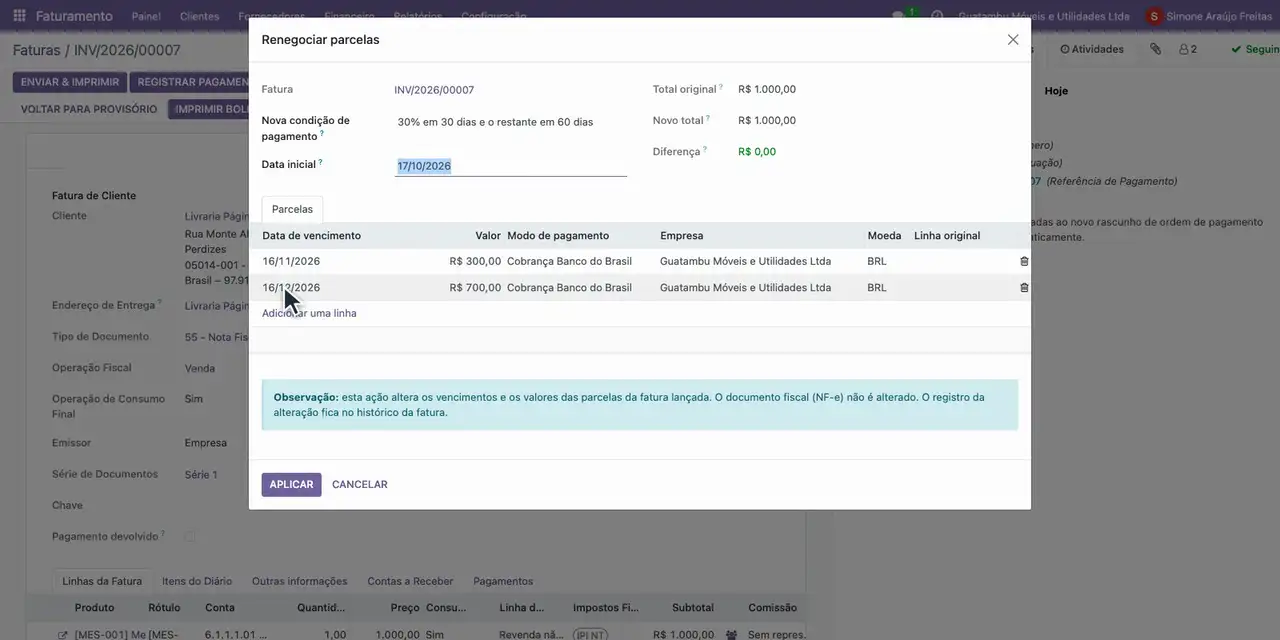Viewport: 1280px width, 640px height.
Task: Click Simone Araújo Freitas user avatar
Action: [1155, 16]
